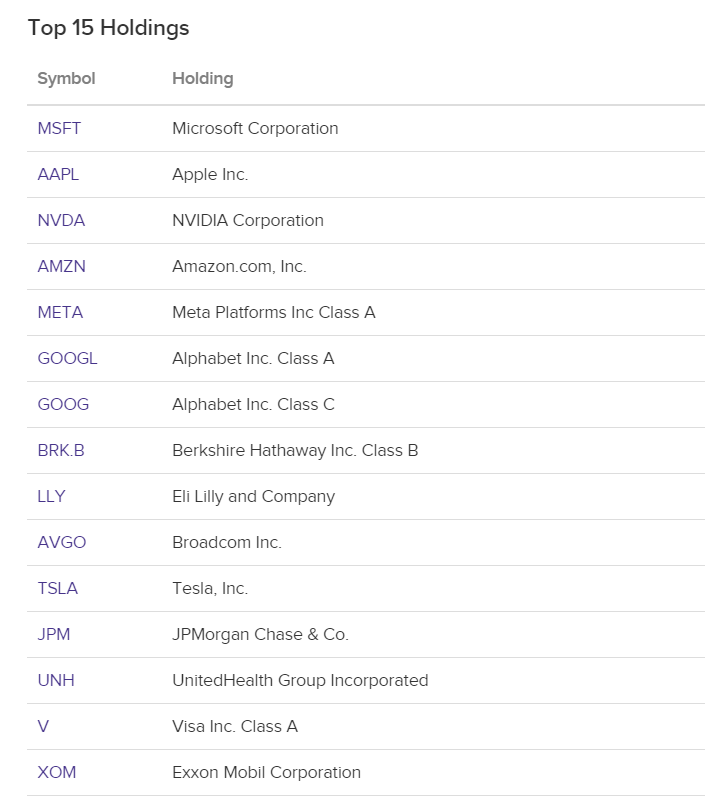
Task: Open the GOOGL ticker link
Action: pyautogui.click(x=67, y=358)
